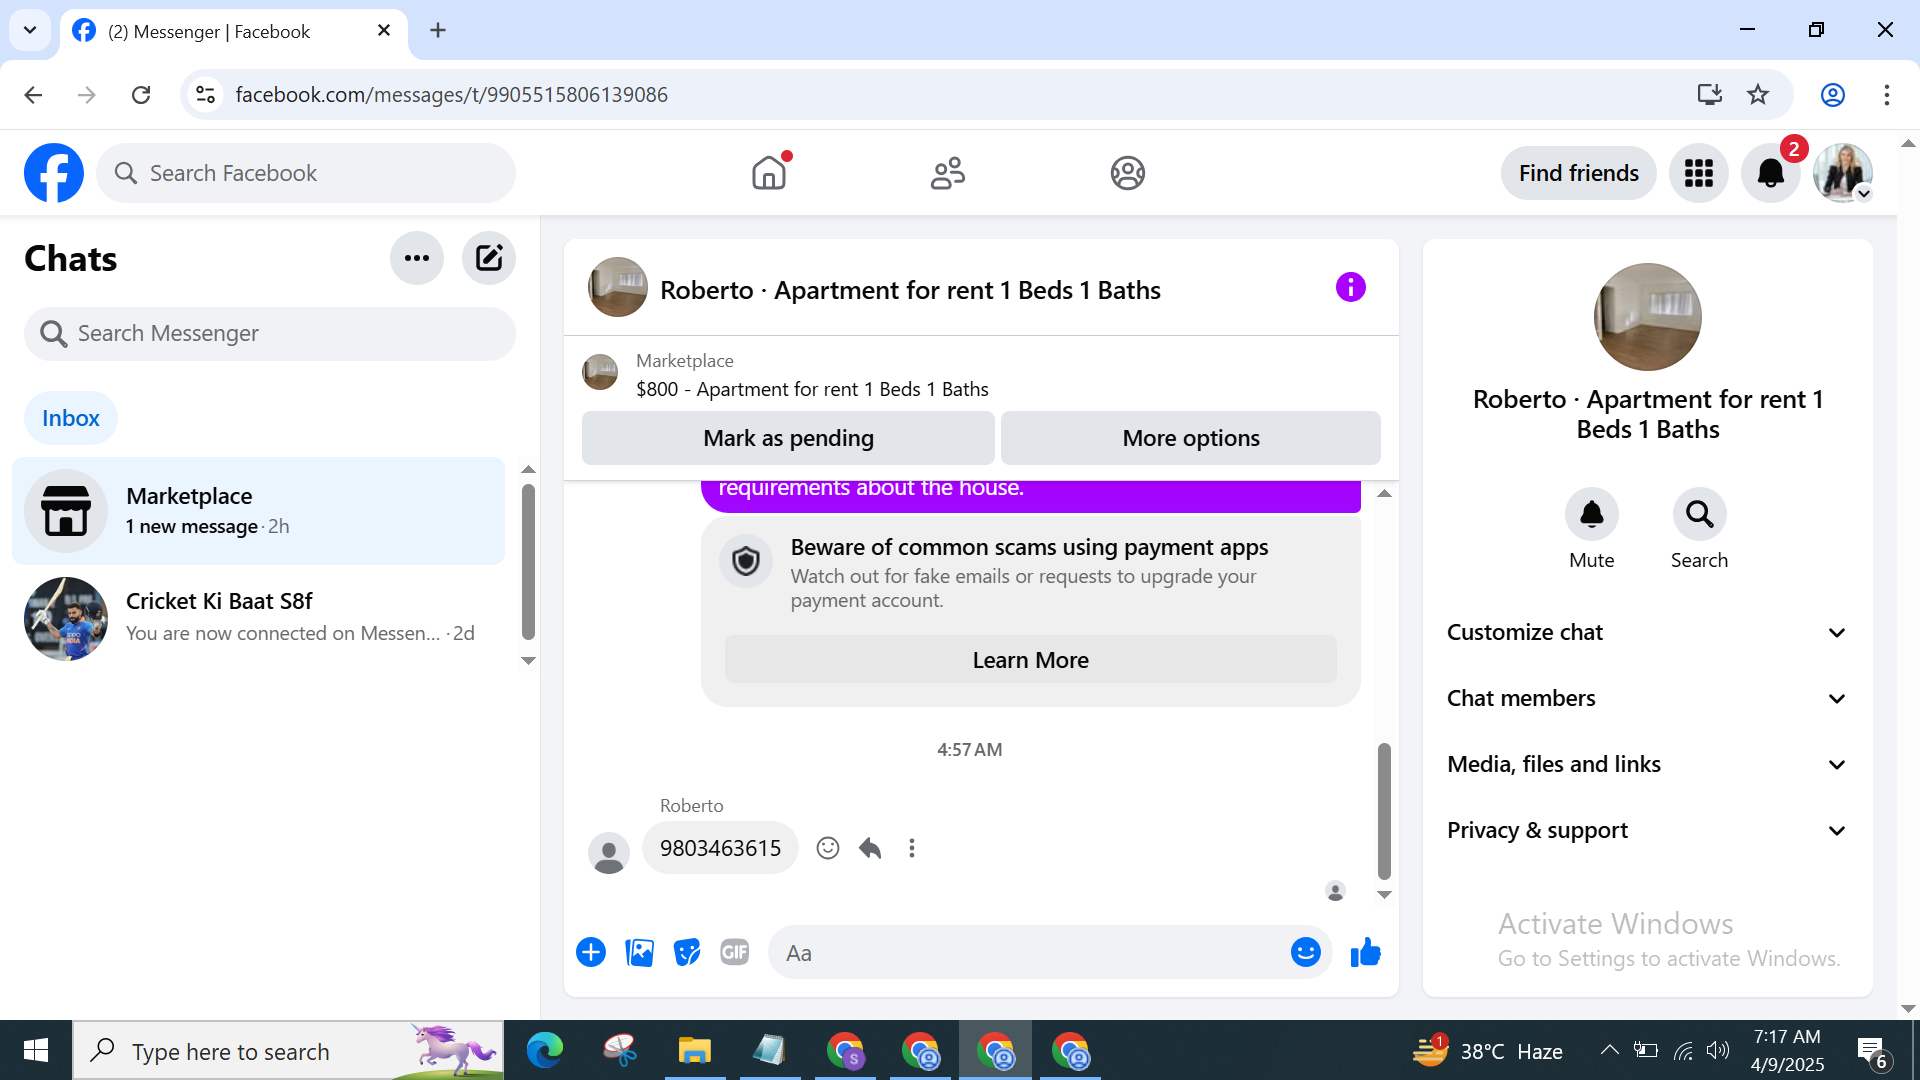Attach a photo using image icon

[639, 952]
